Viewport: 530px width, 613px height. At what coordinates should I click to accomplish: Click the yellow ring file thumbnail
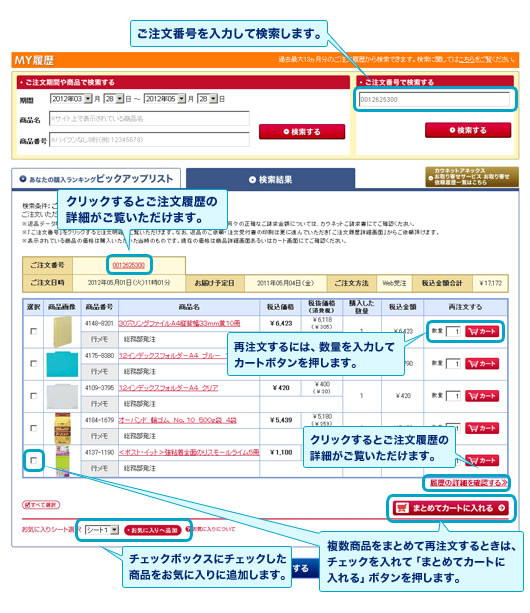click(x=62, y=332)
